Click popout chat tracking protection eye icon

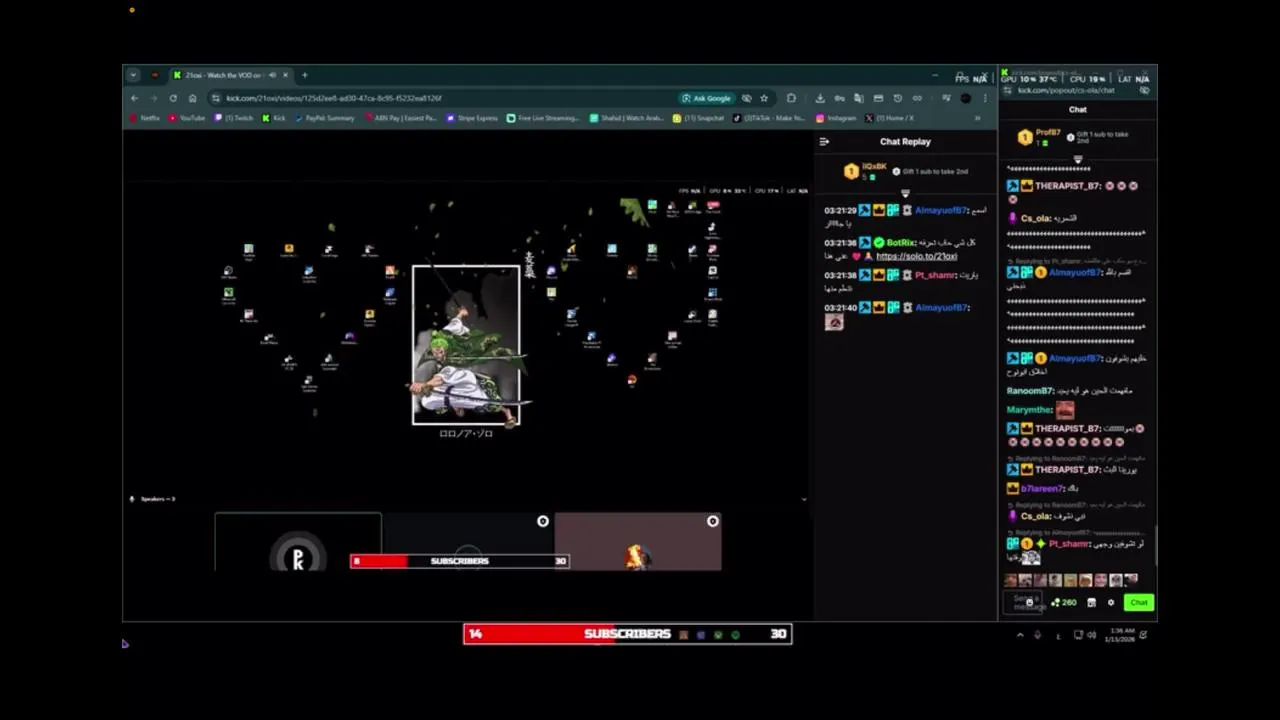coord(1144,90)
